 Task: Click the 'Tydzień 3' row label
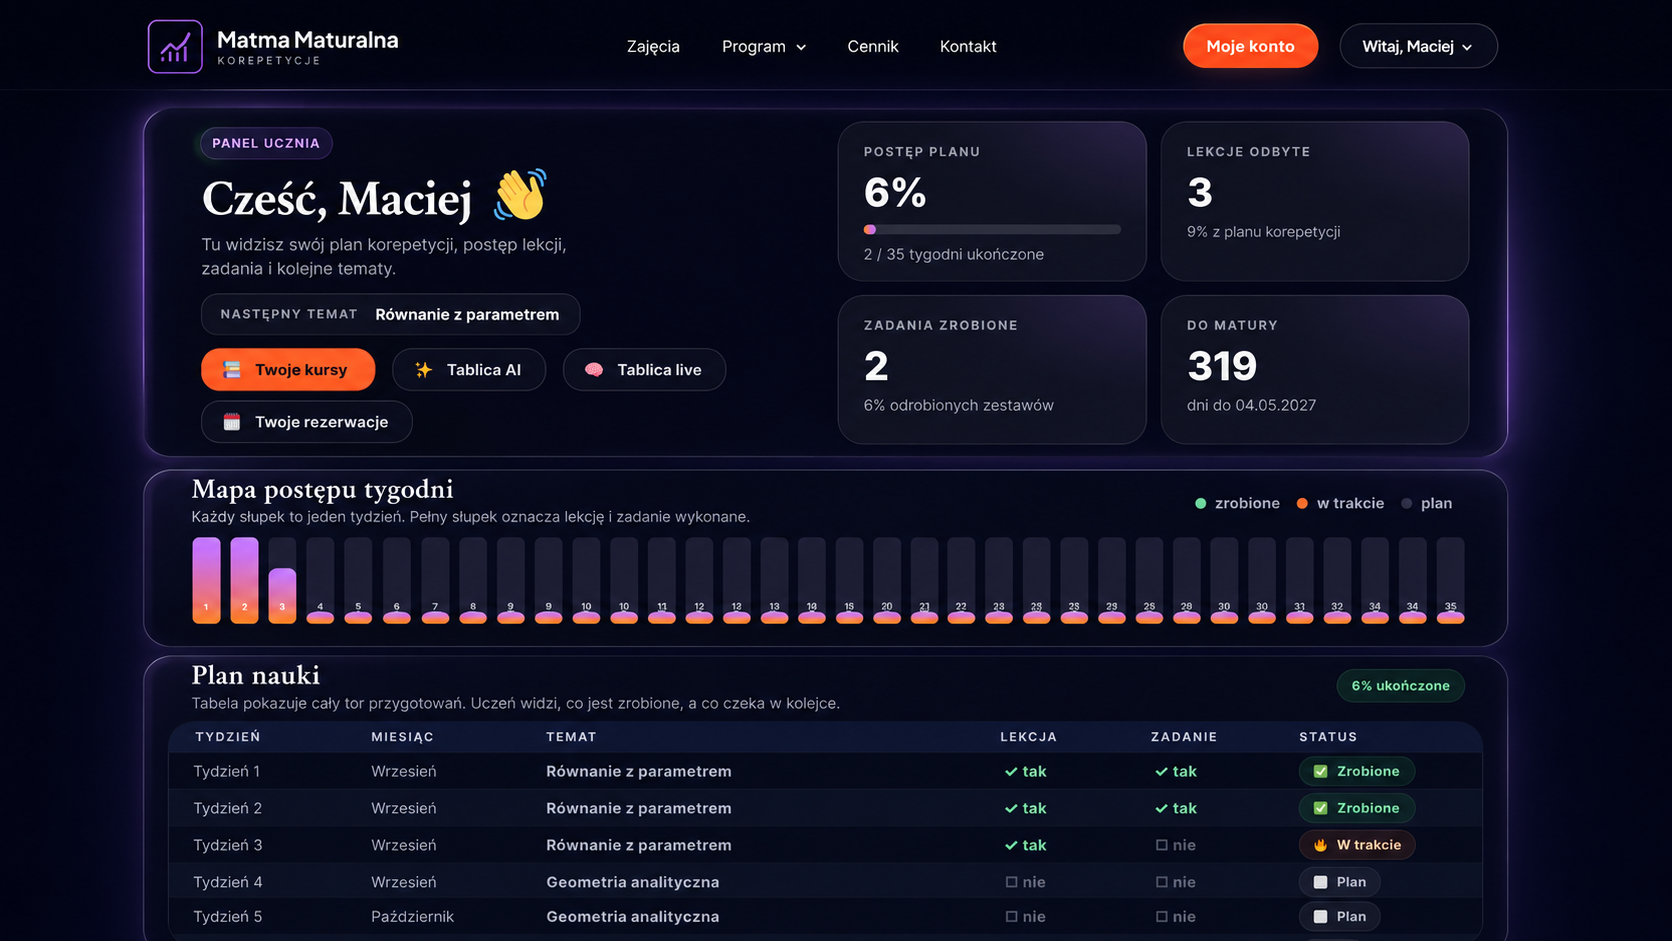(x=228, y=845)
